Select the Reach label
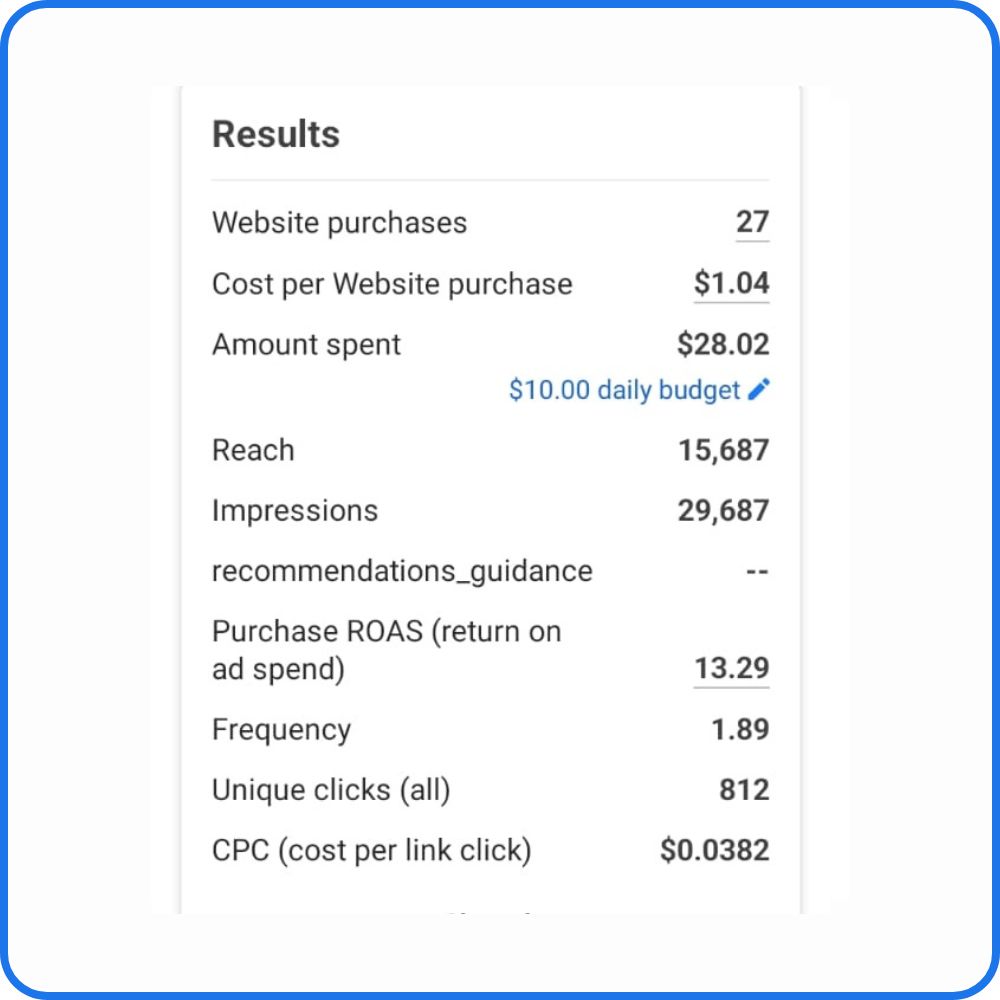The image size is (1000, 1000). coord(253,450)
